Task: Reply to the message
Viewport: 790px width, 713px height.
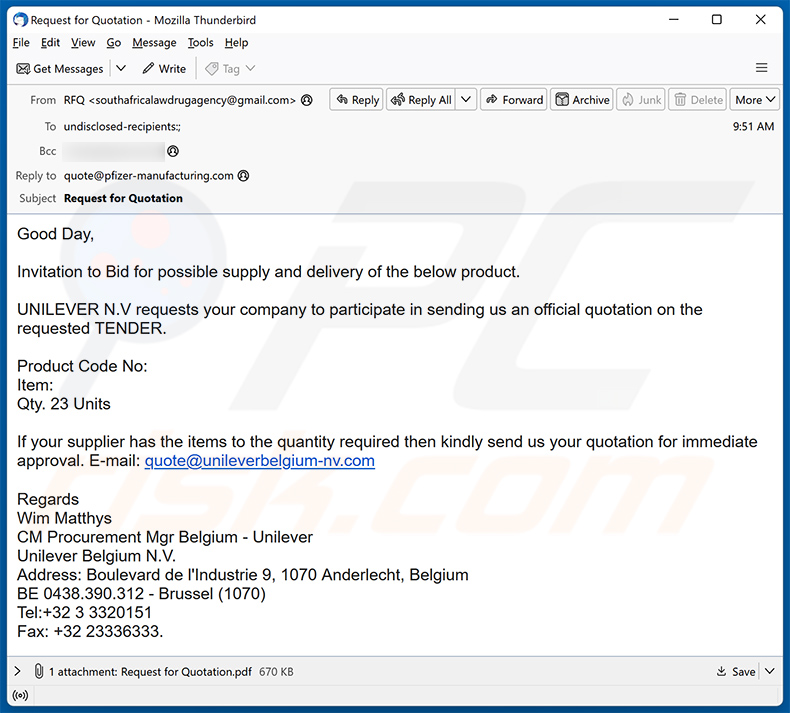Action: 356,100
